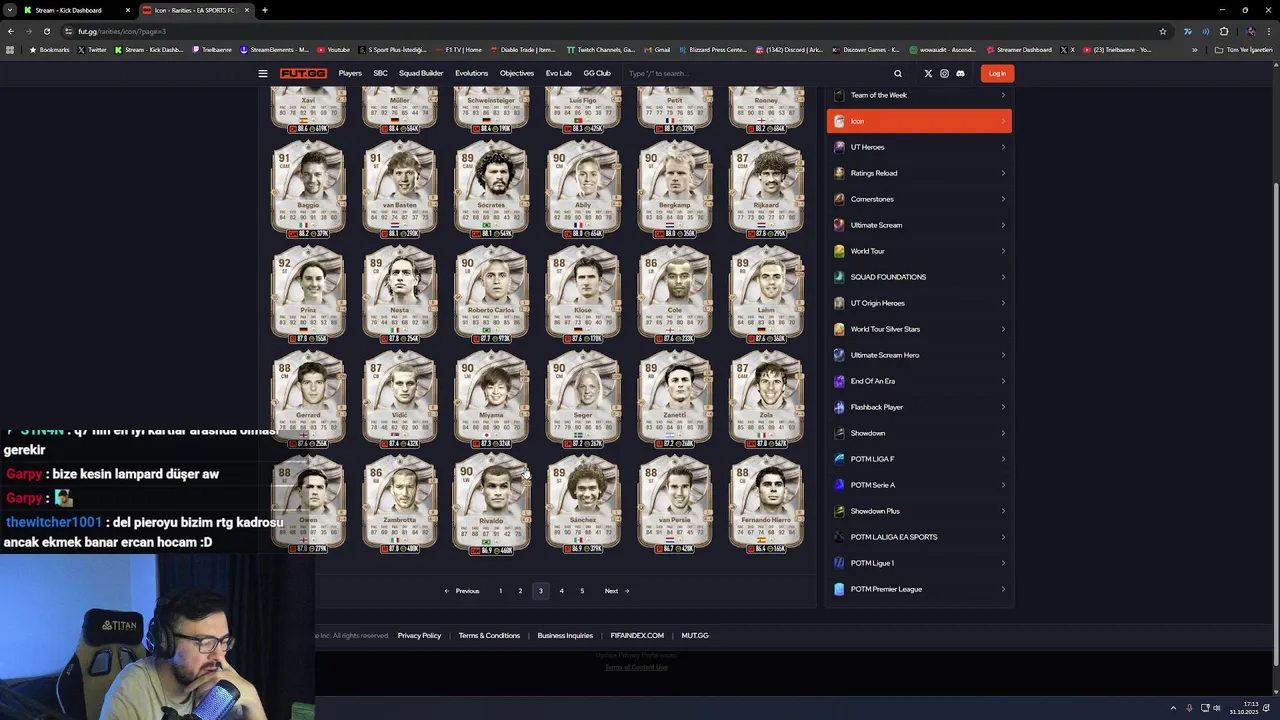This screenshot has width=1280, height=720.
Task: Open MUT.GG footer link
Action: pos(695,635)
